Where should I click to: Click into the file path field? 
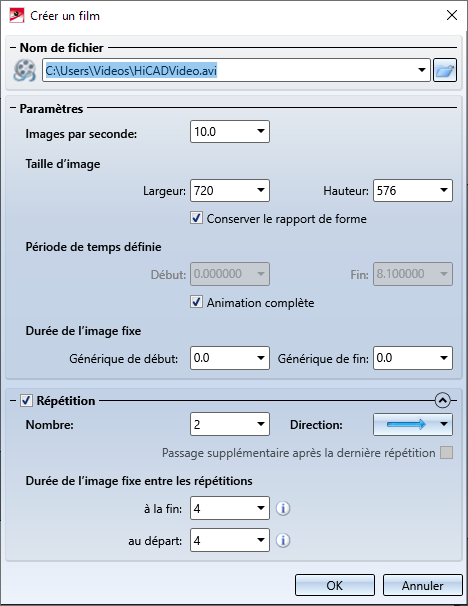[228, 70]
